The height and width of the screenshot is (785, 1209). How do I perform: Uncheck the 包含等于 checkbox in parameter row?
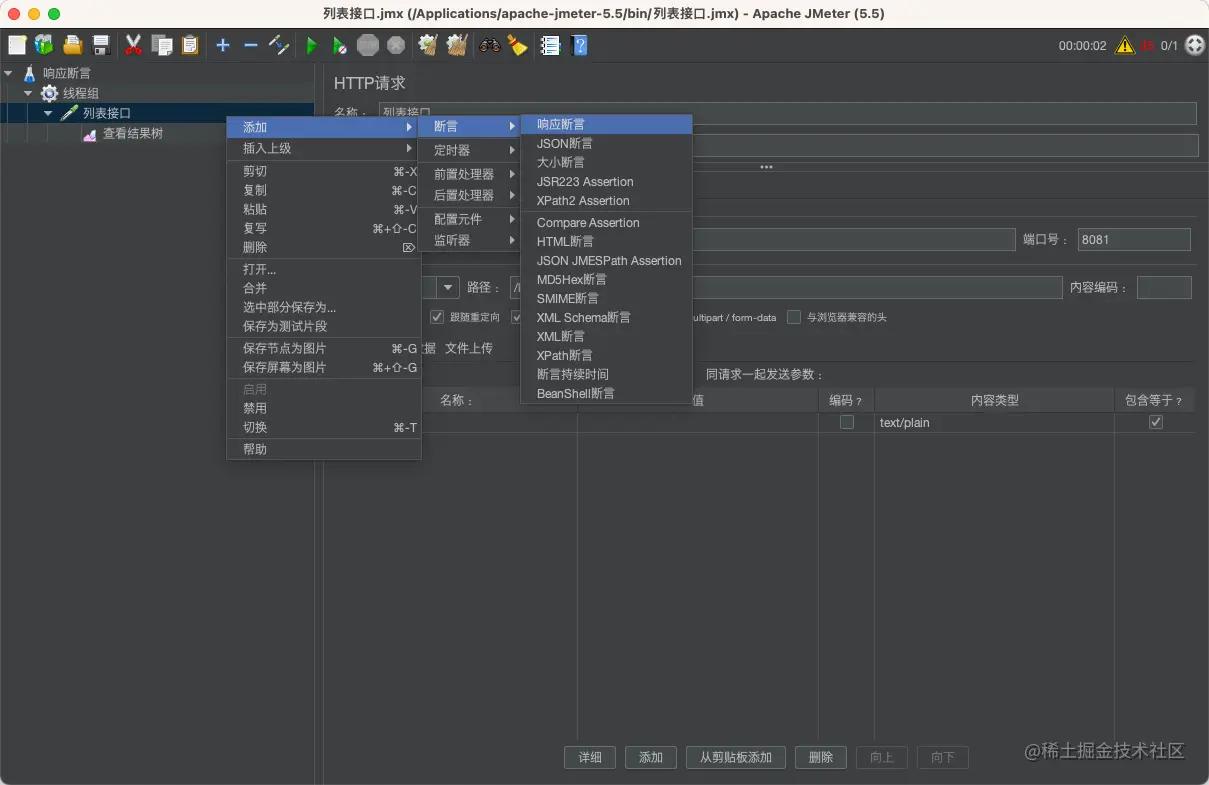tap(1156, 422)
